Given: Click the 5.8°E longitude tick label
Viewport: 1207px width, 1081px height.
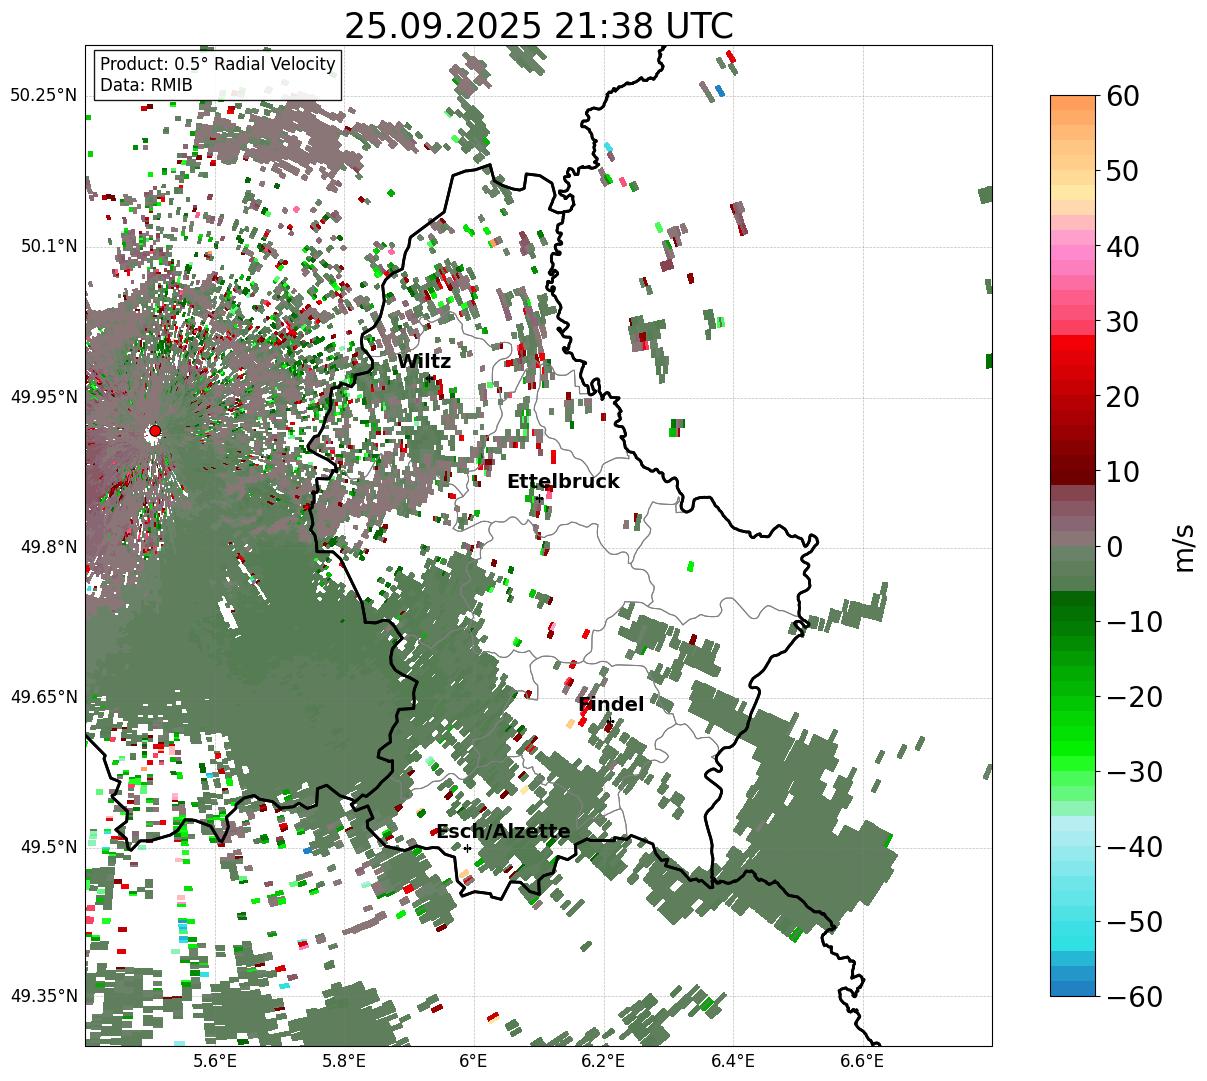Looking at the screenshot, I should click(x=344, y=1062).
